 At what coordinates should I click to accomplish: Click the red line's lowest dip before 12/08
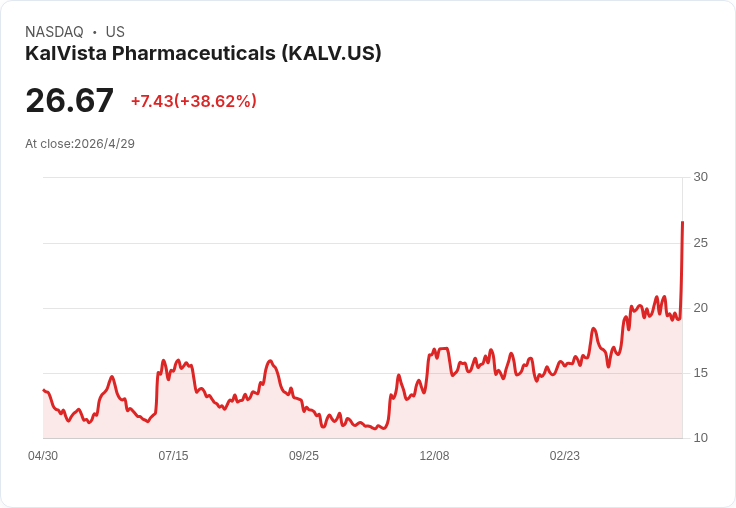[x=384, y=428]
